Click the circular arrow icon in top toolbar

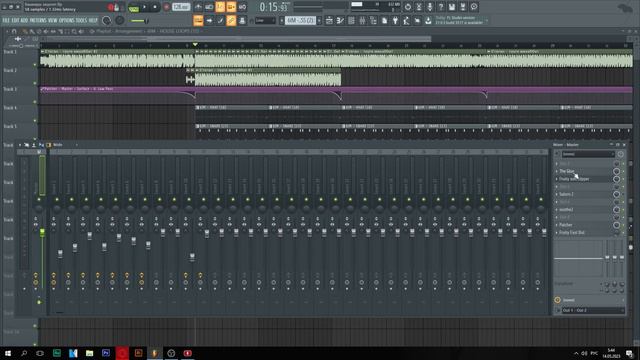point(408,7)
